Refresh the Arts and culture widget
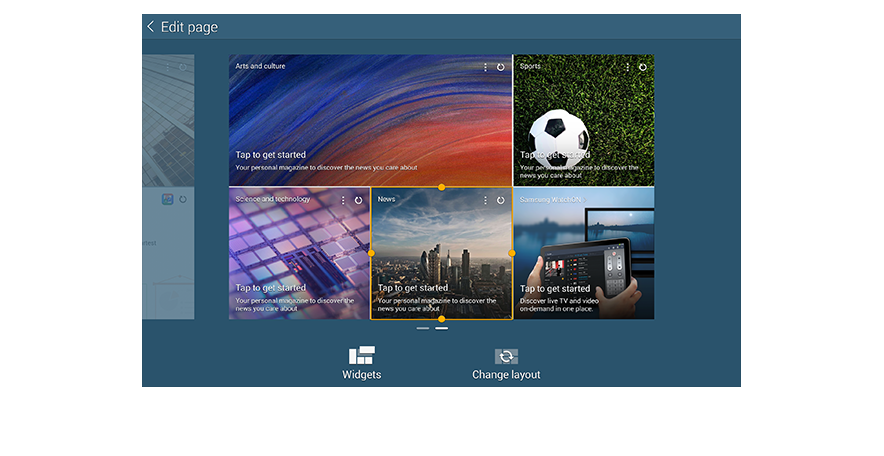The width and height of the screenshot is (884, 456). click(501, 67)
